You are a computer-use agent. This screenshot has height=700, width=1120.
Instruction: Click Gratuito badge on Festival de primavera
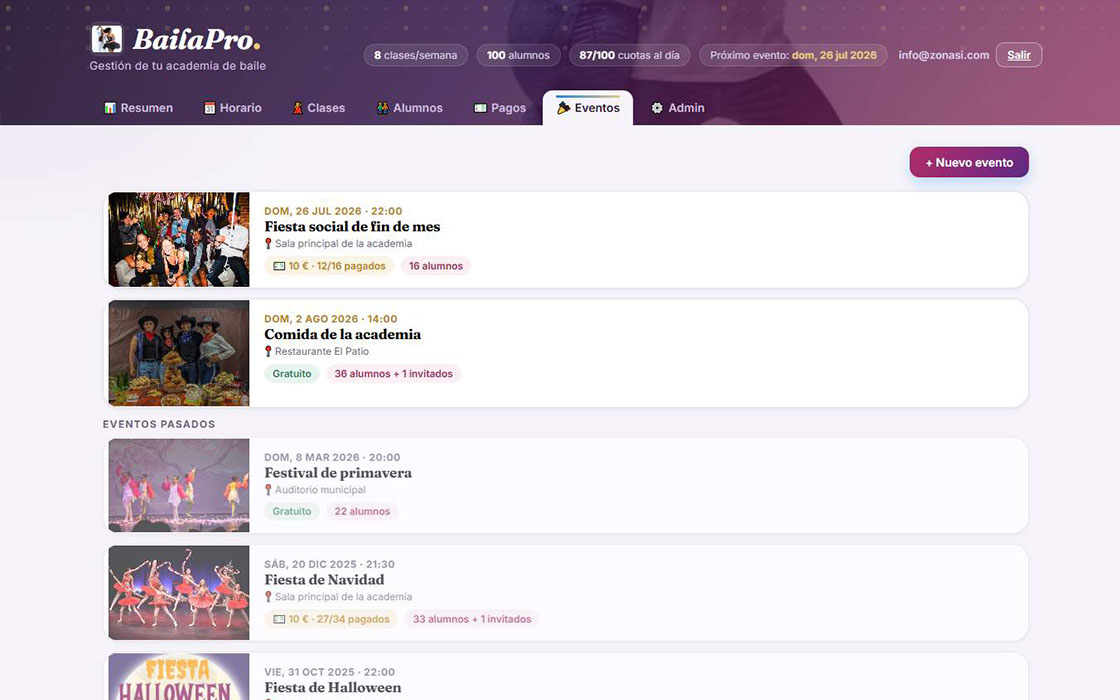click(x=291, y=511)
